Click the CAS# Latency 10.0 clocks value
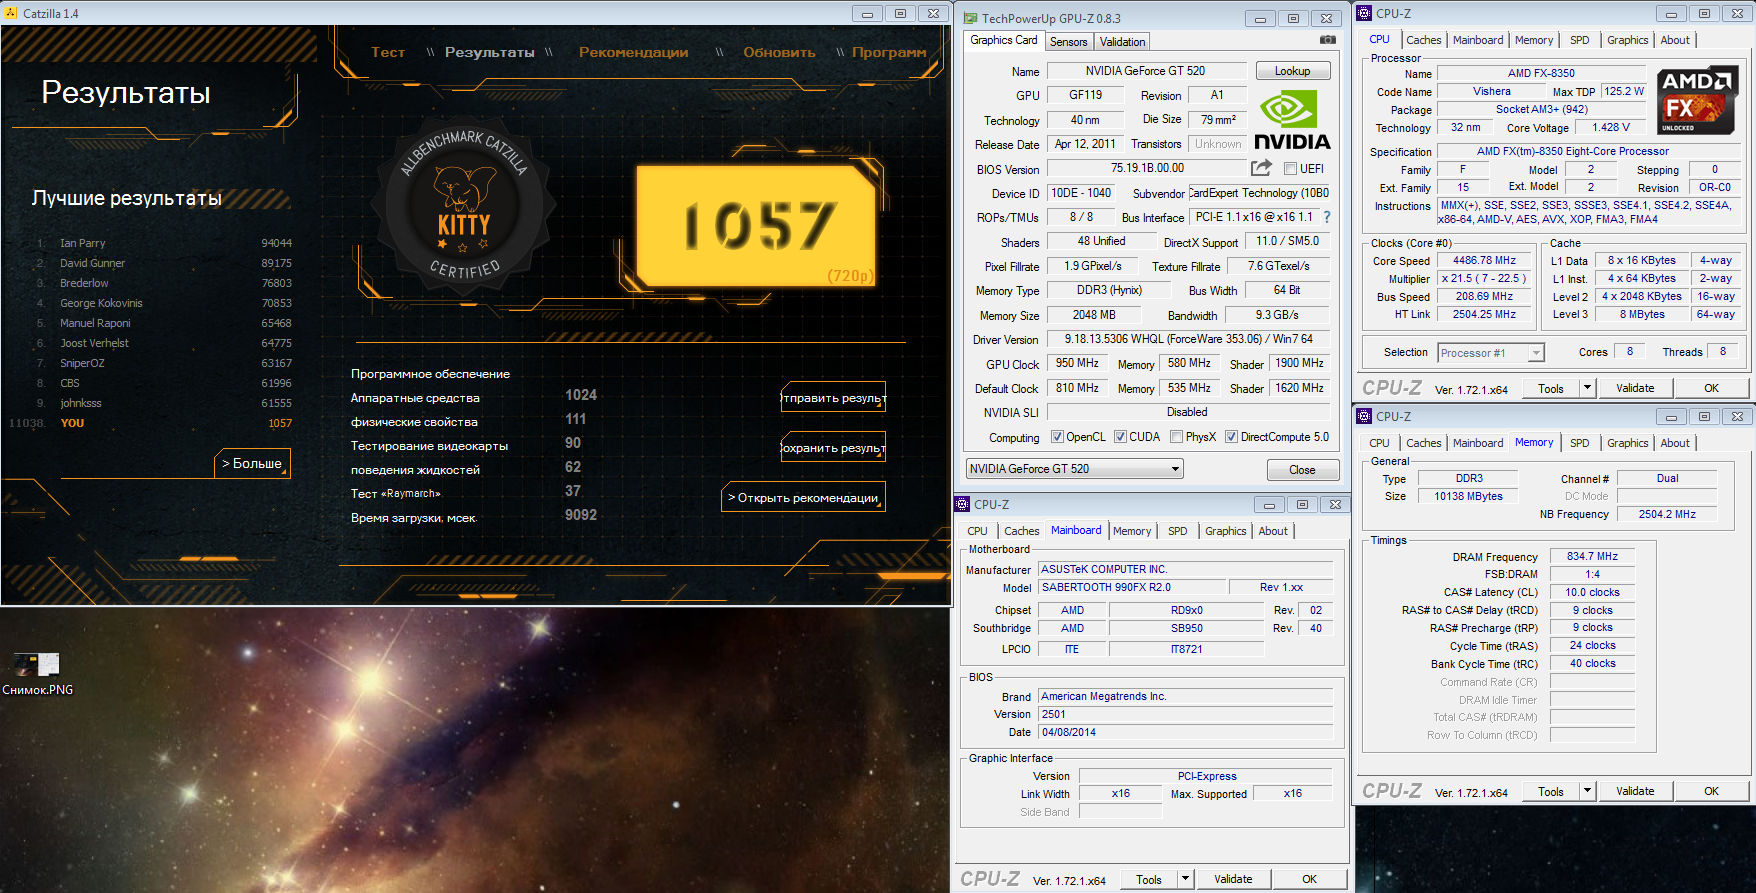Viewport: 1756px width, 893px height. coord(1592,592)
